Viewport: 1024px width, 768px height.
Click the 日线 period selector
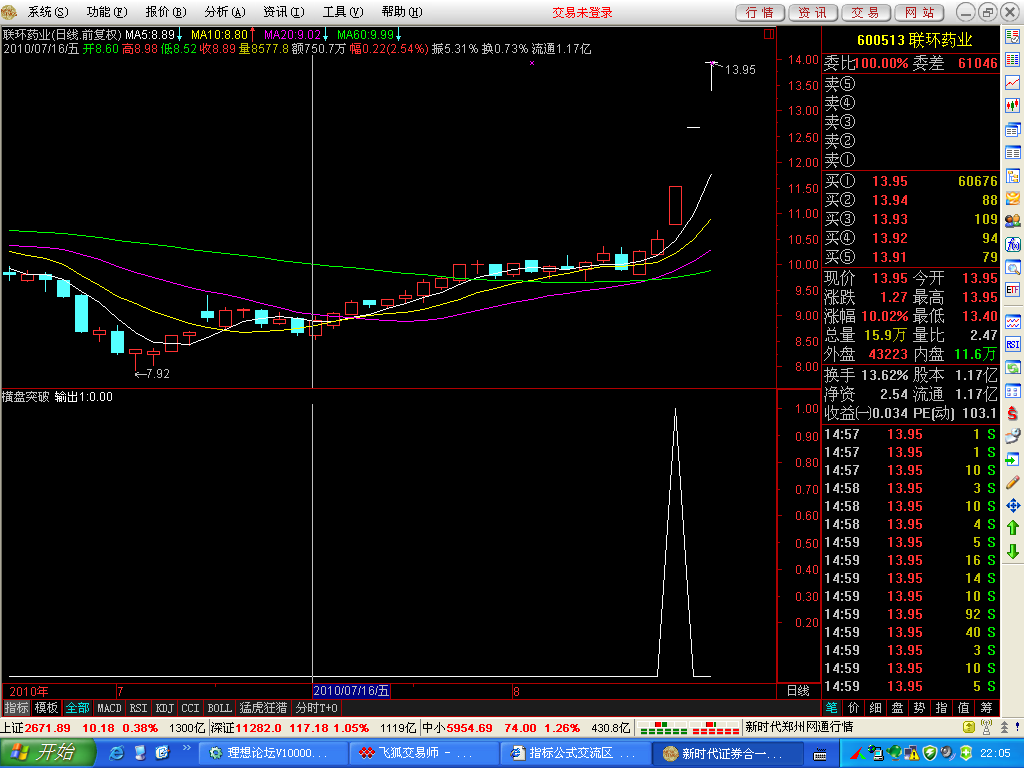[798, 691]
